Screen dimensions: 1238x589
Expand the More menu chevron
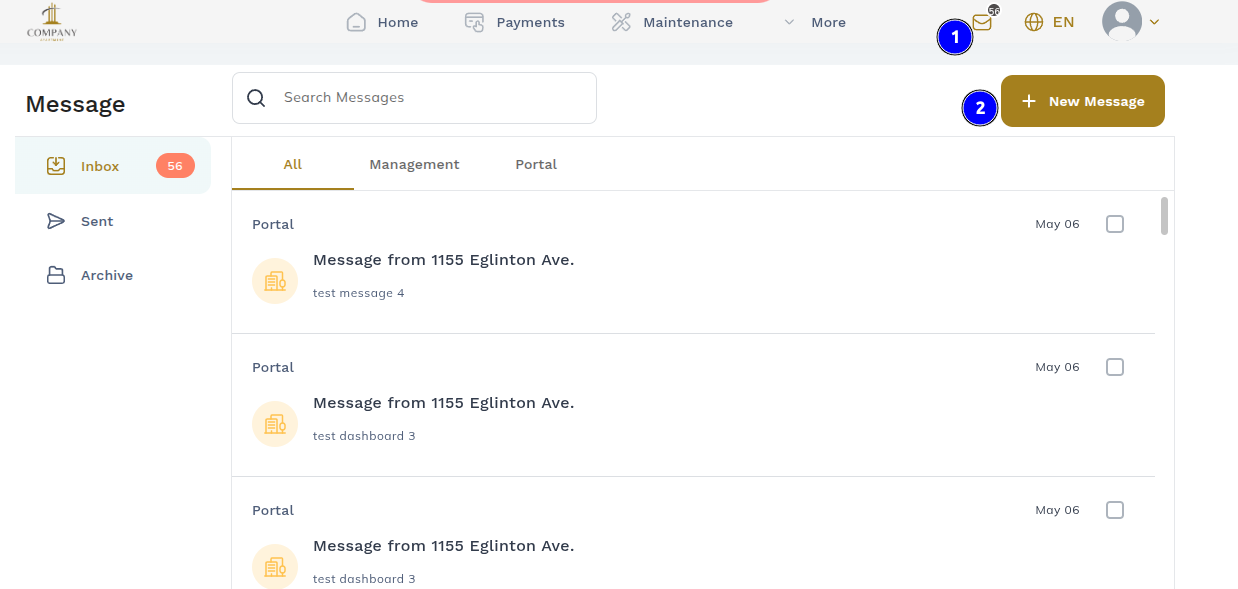pyautogui.click(x=790, y=22)
